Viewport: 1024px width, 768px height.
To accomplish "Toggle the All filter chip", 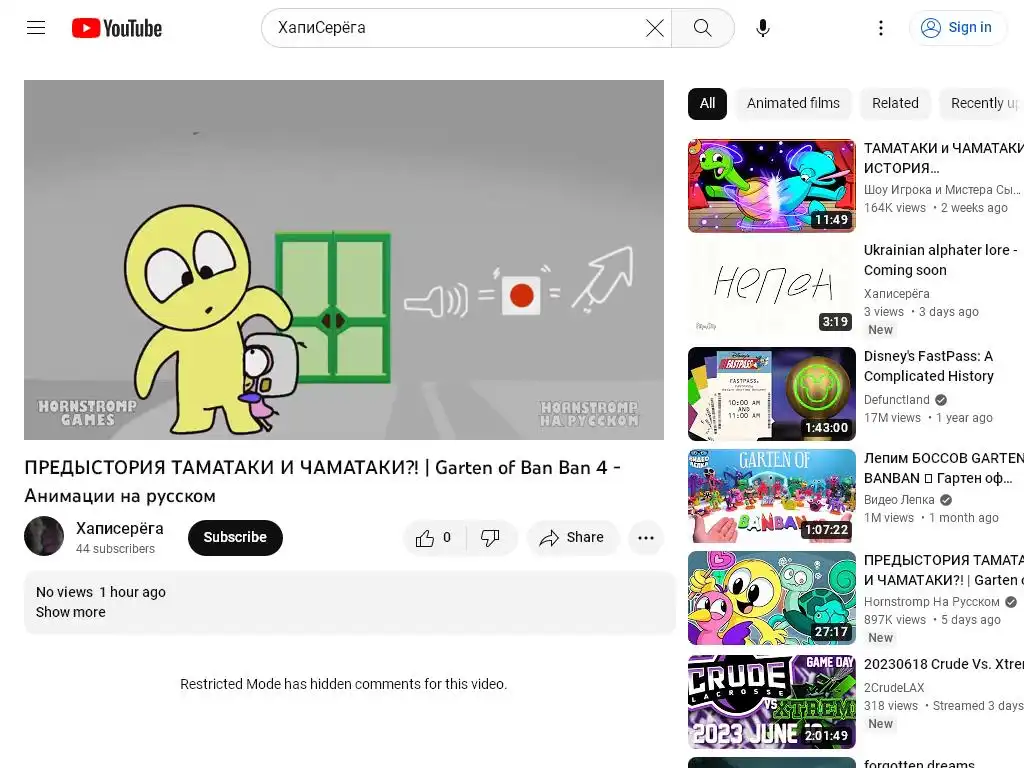I will pos(707,103).
